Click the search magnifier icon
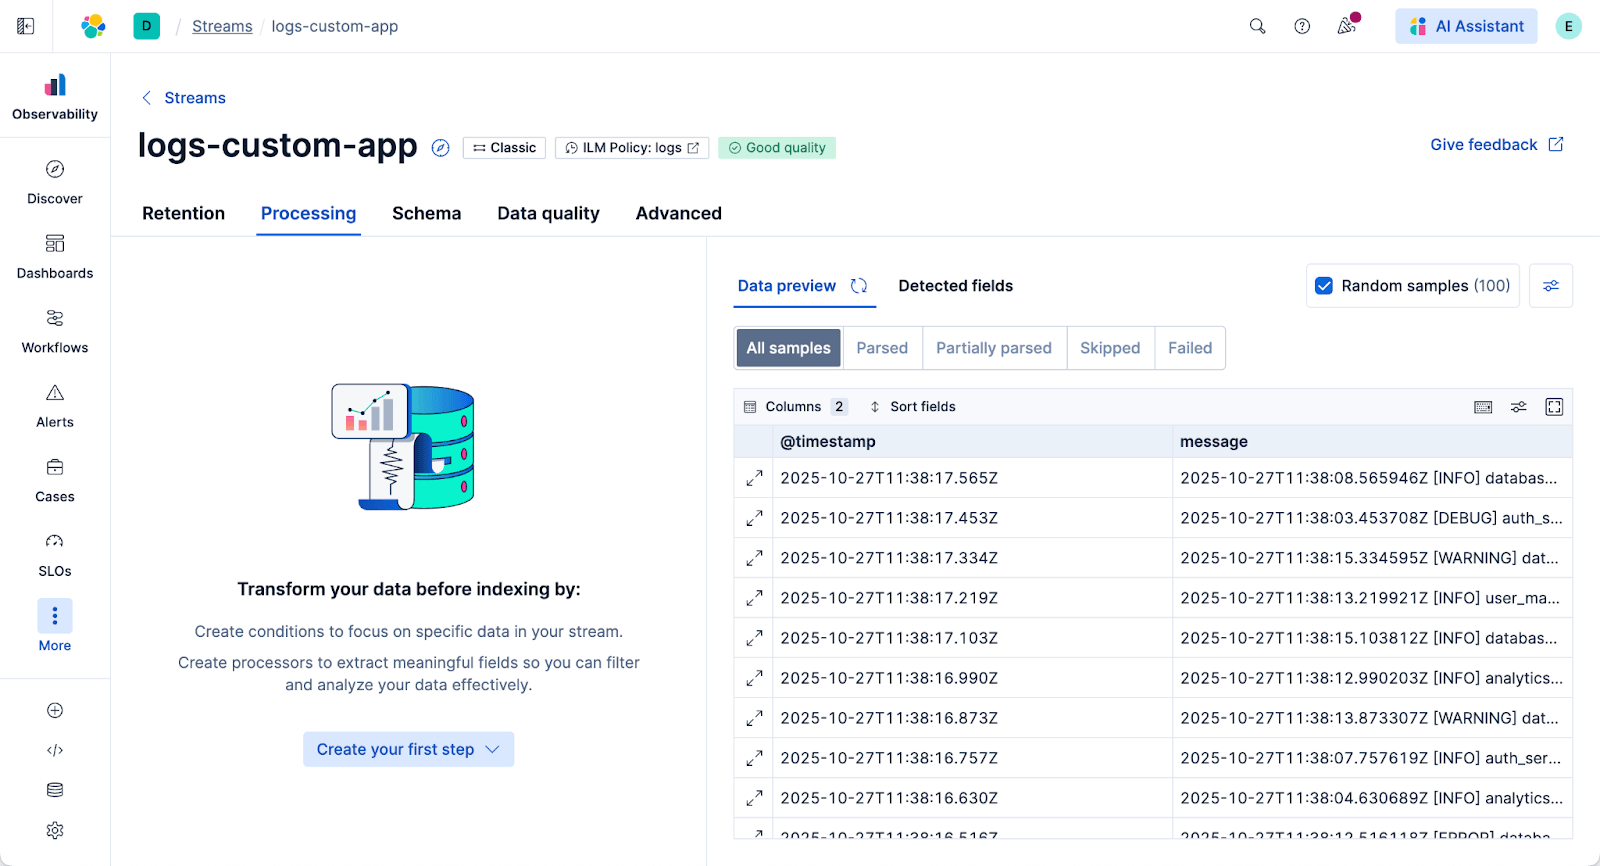The height and width of the screenshot is (866, 1600). (x=1257, y=26)
